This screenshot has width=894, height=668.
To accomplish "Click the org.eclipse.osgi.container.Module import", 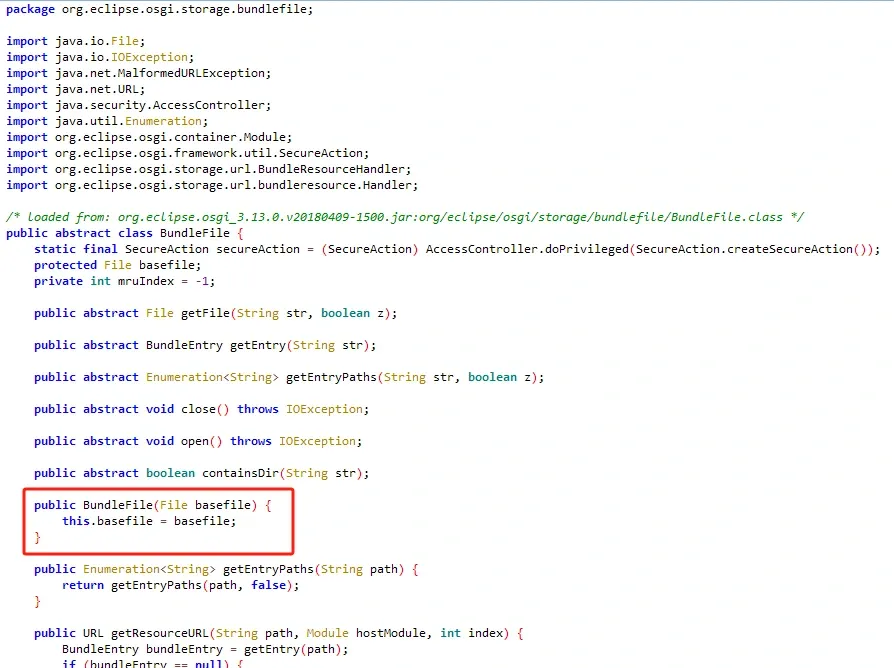I will (149, 137).
